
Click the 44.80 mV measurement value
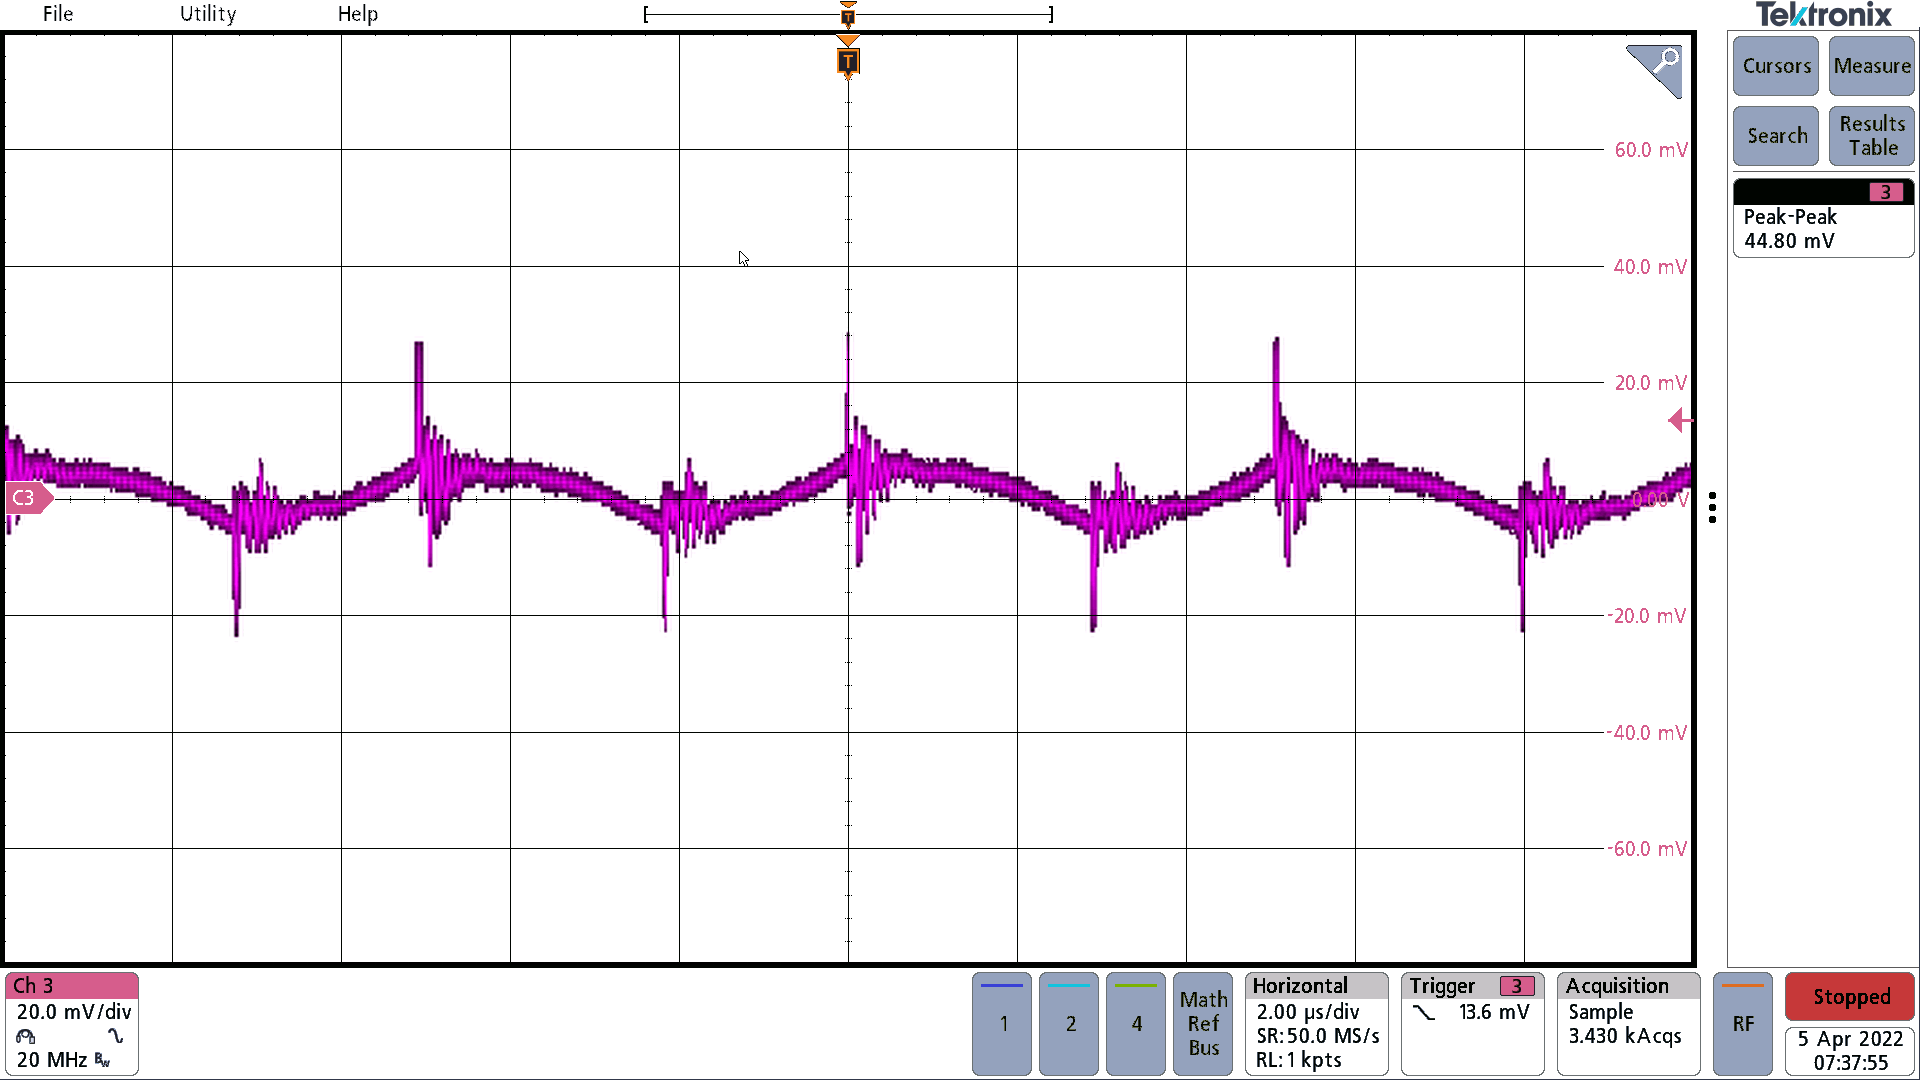coord(1789,241)
